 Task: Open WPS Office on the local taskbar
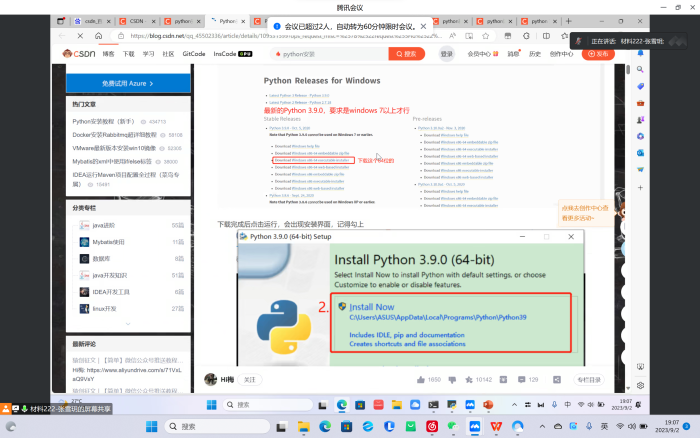click(x=496, y=426)
